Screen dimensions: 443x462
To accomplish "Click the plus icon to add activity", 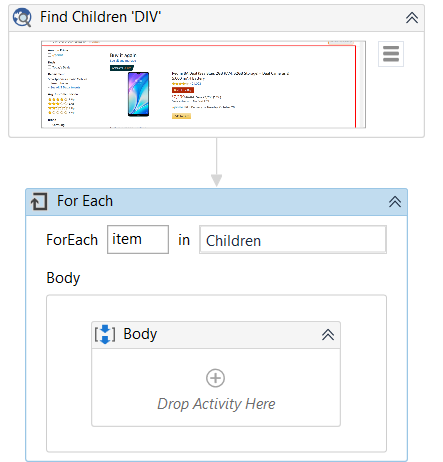I will [215, 378].
